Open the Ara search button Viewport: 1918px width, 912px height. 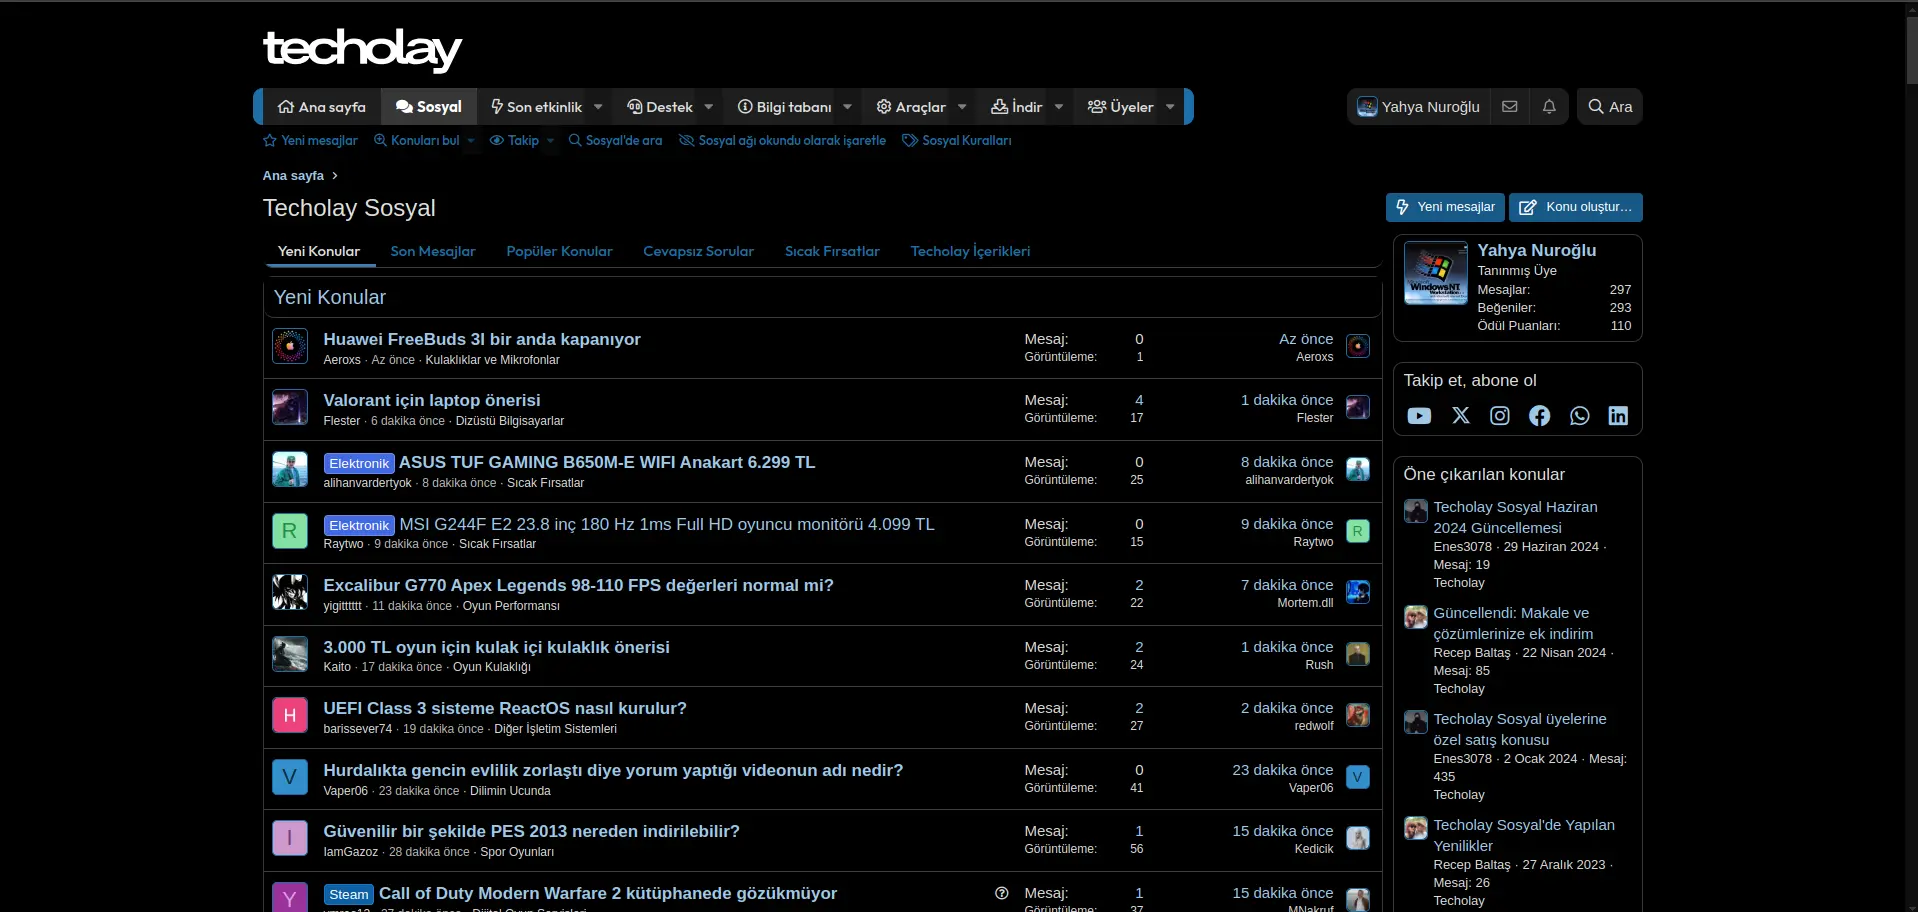(x=1610, y=107)
